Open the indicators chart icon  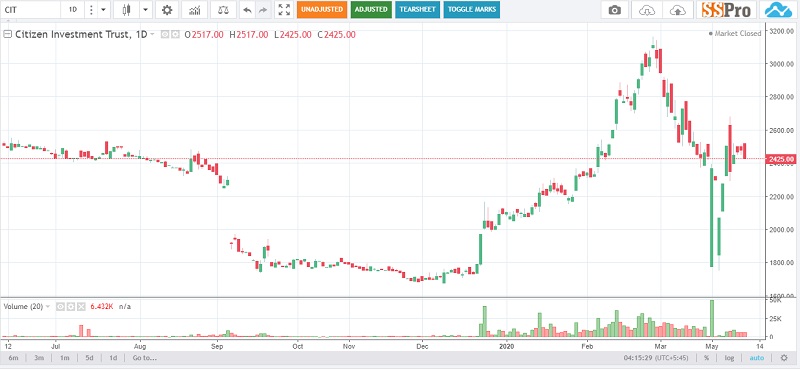(194, 10)
